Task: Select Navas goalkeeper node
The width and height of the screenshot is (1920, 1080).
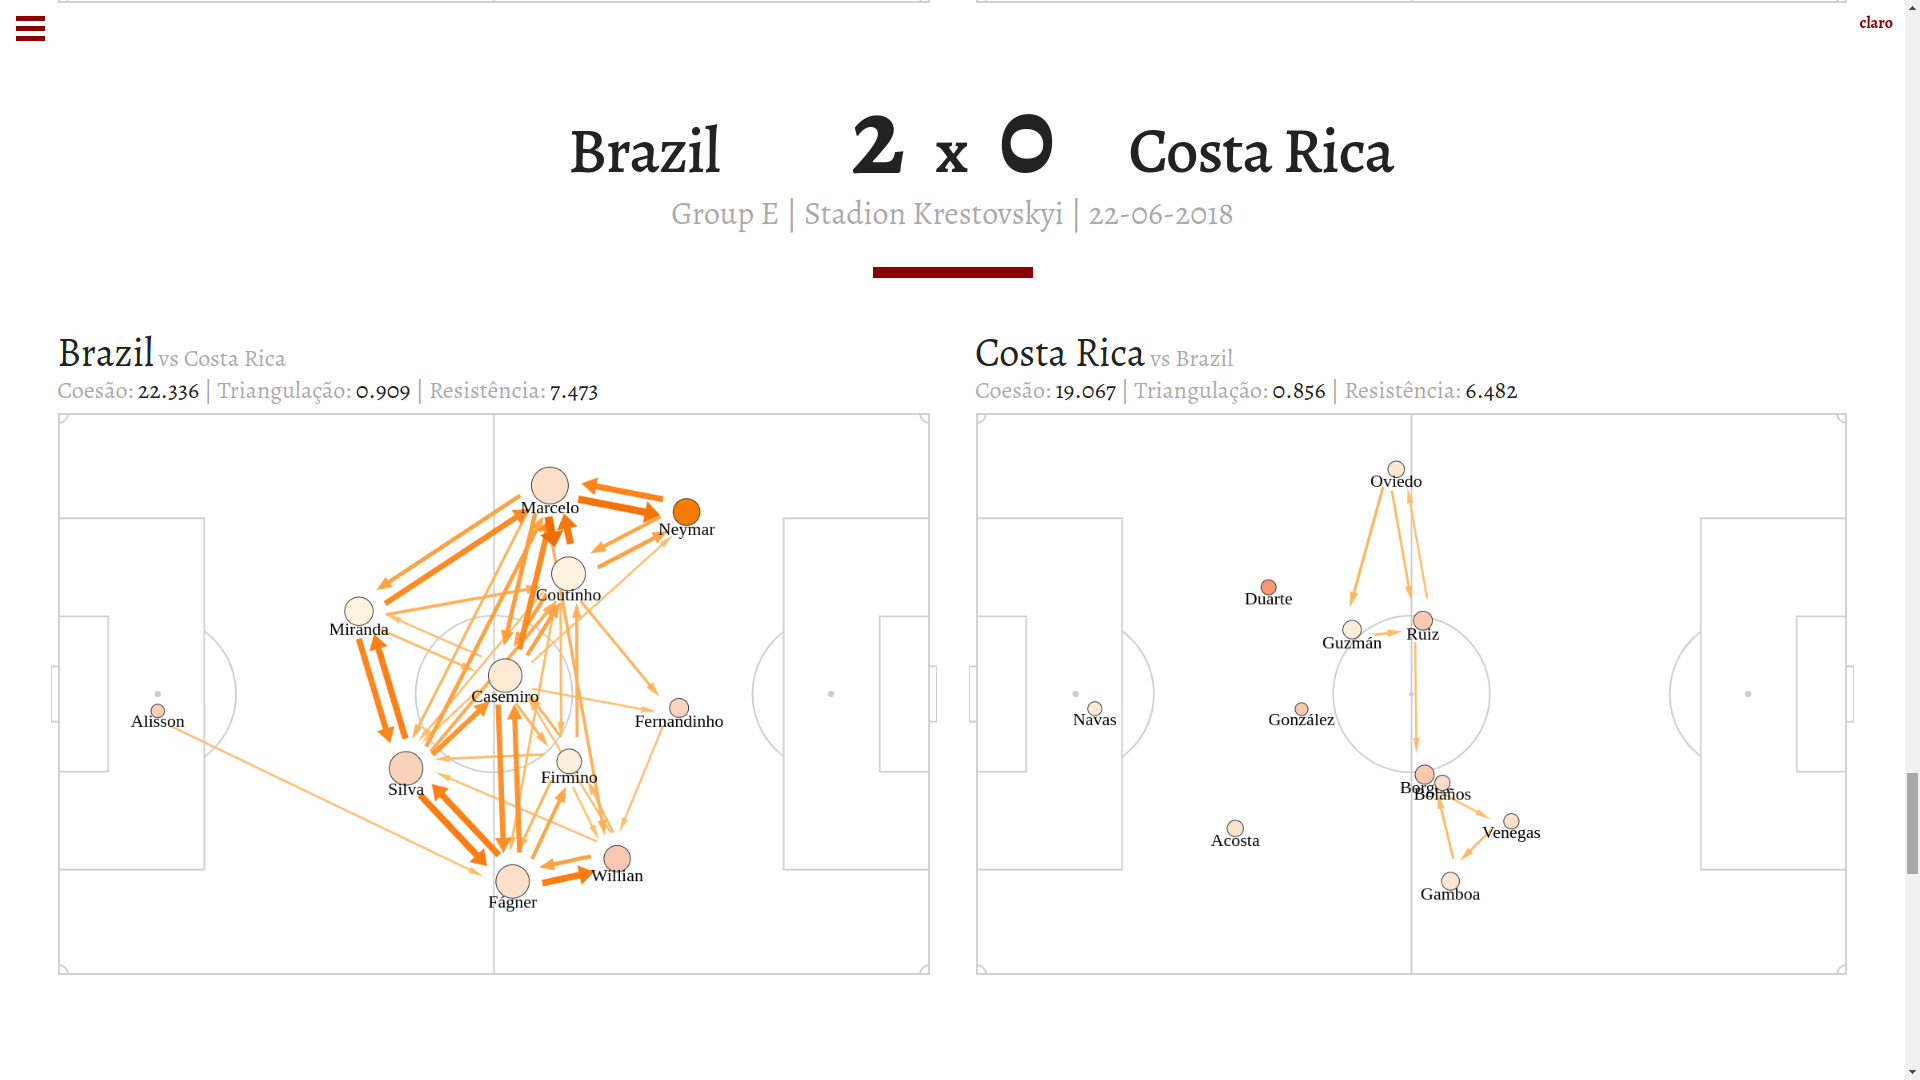Action: [x=1095, y=709]
